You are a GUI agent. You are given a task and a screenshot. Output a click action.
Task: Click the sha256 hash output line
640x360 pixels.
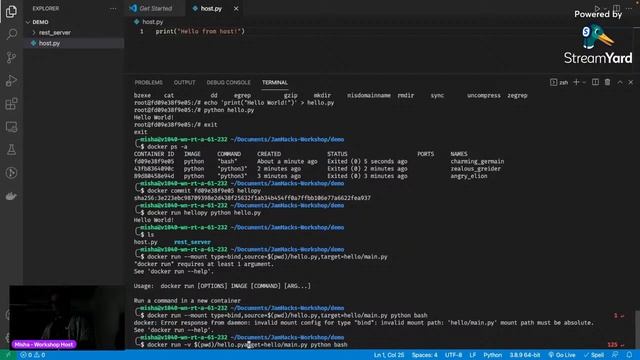[x=252, y=198]
